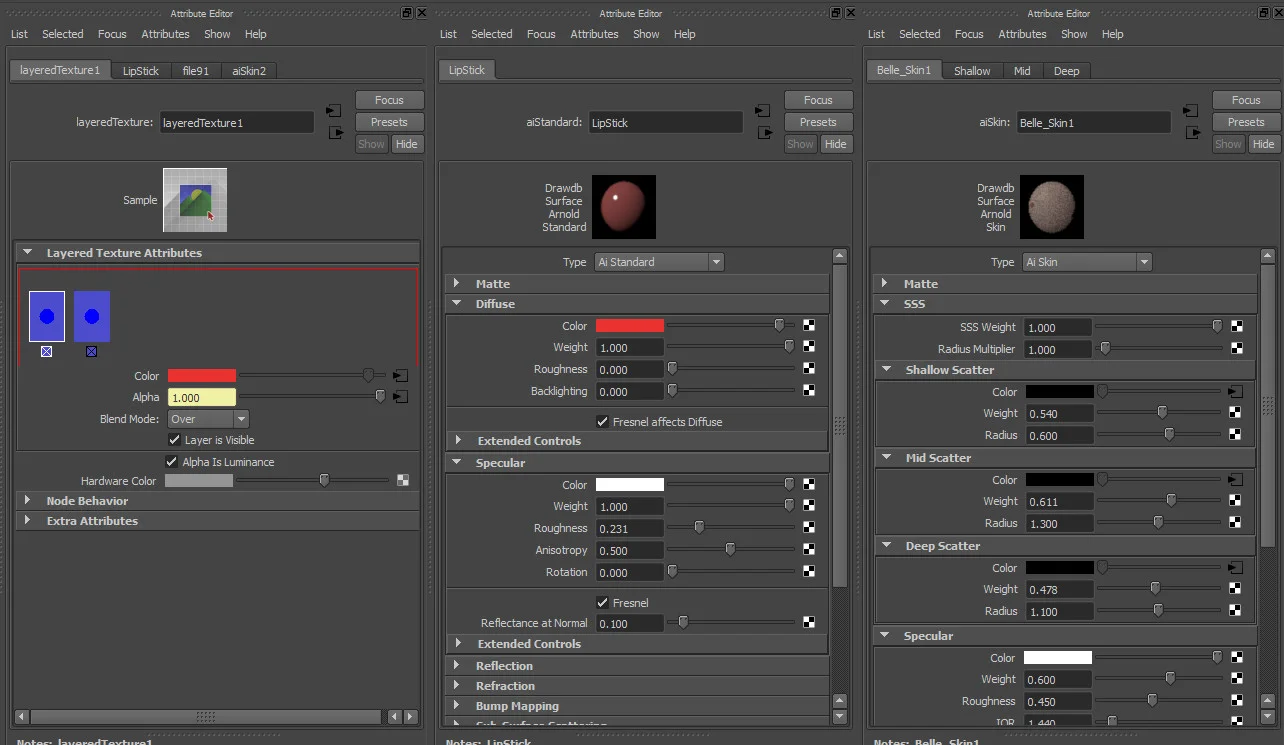This screenshot has height=745, width=1284.
Task: Click map button for LipStick Diffuse Roughness
Action: tap(809, 370)
